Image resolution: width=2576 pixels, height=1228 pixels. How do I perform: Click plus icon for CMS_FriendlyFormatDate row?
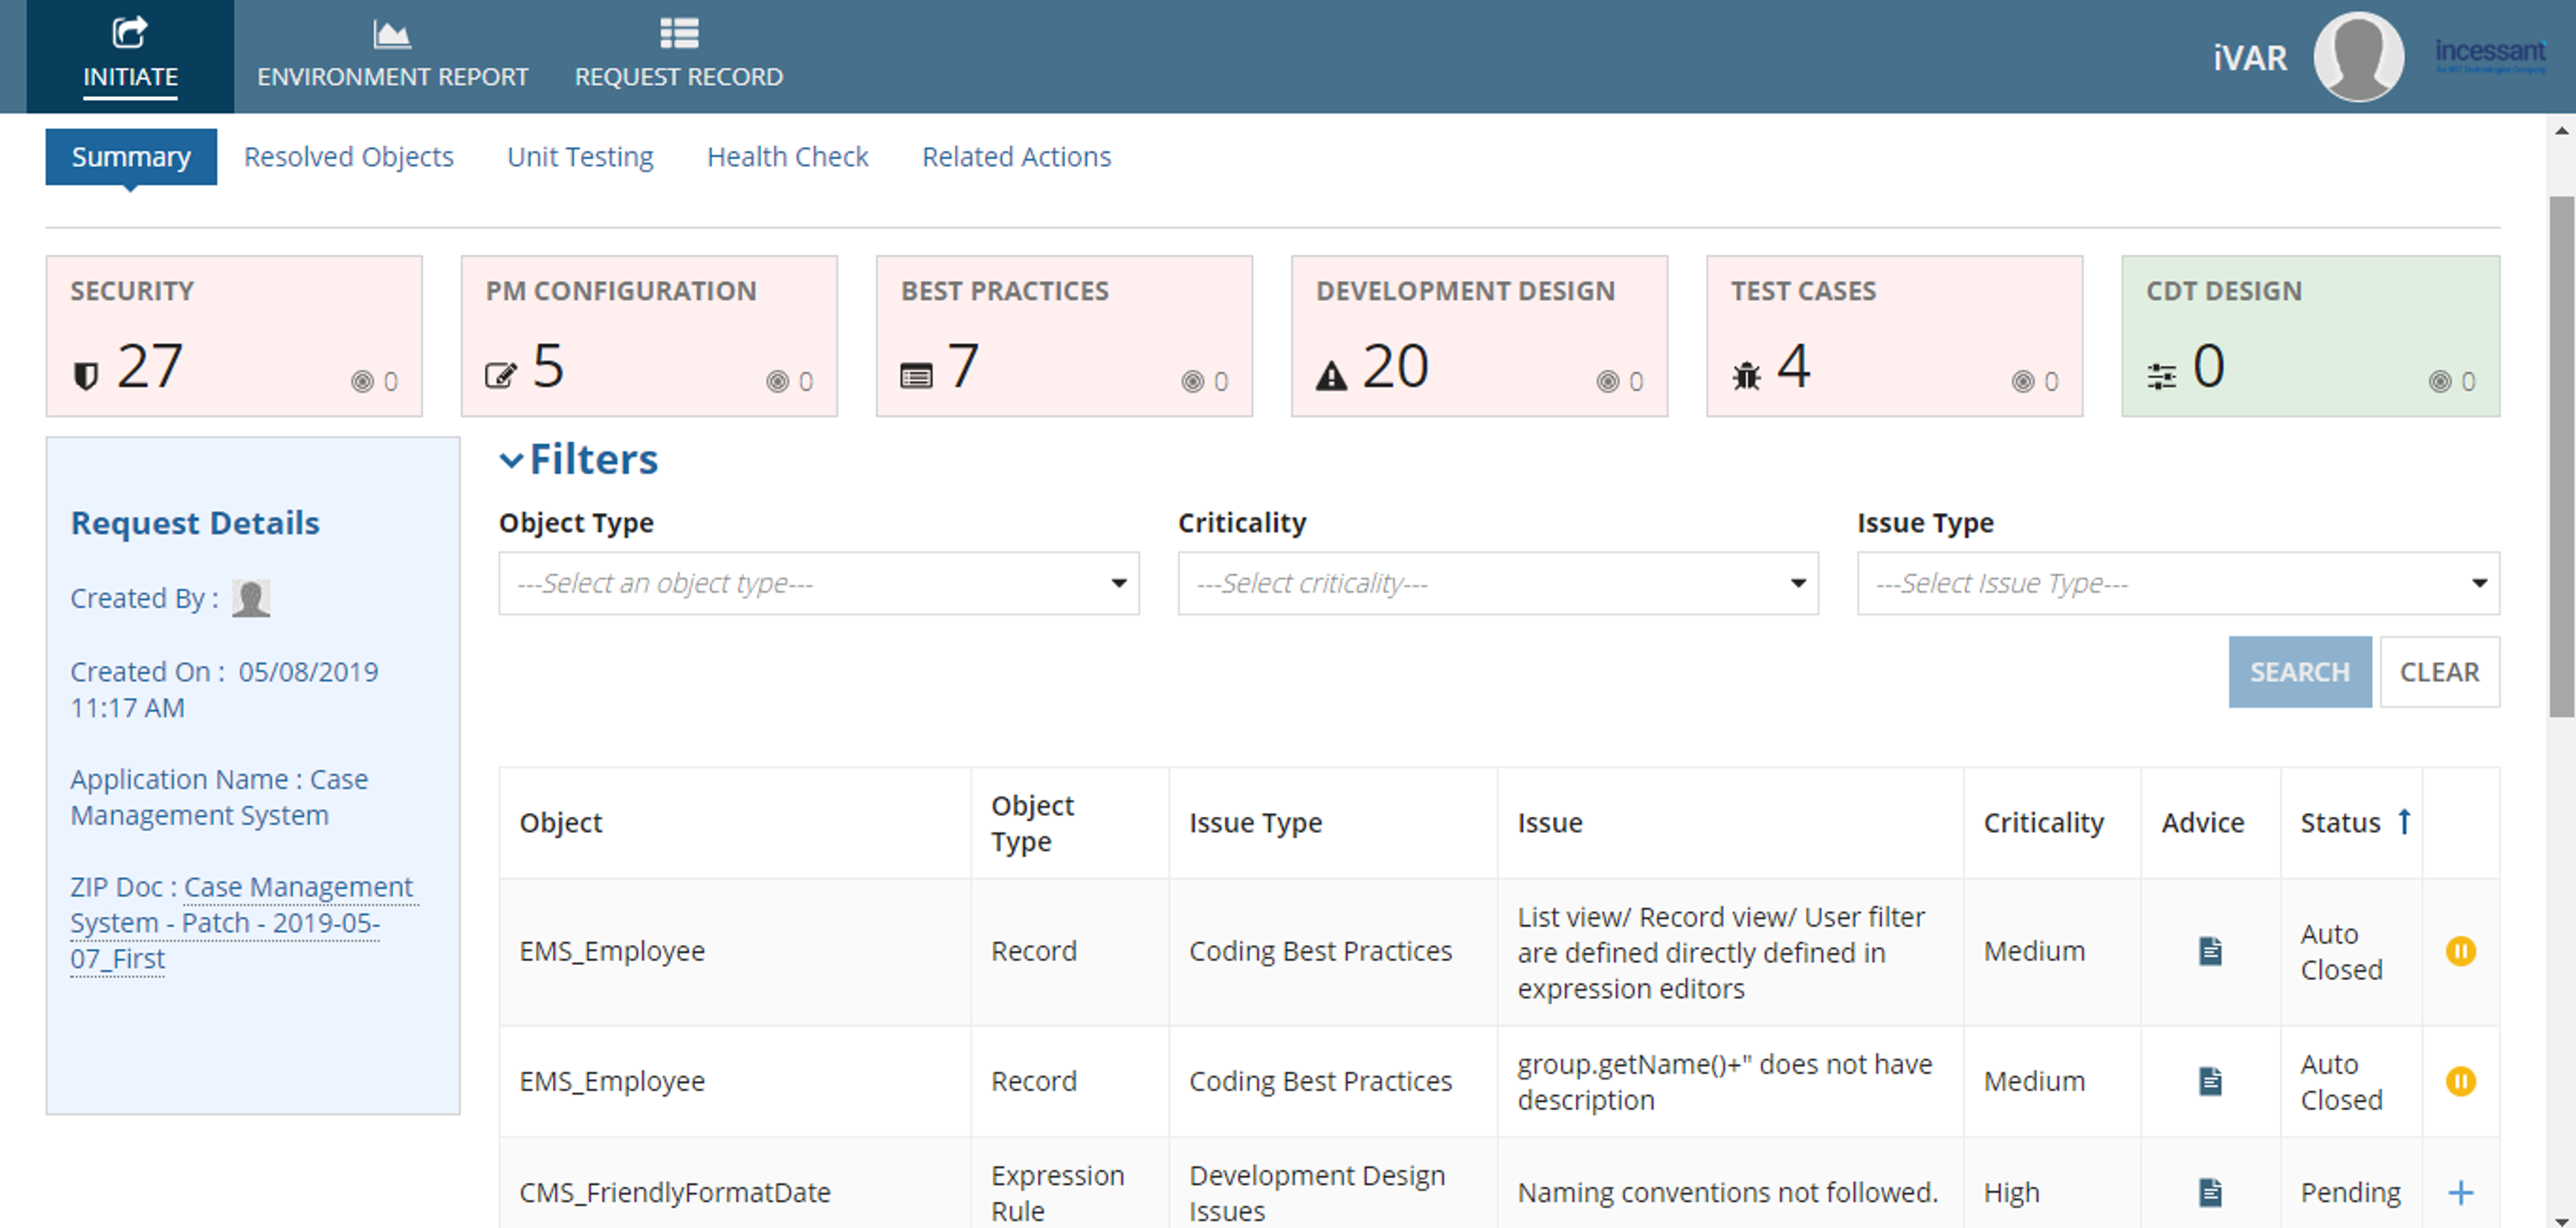point(2460,1192)
